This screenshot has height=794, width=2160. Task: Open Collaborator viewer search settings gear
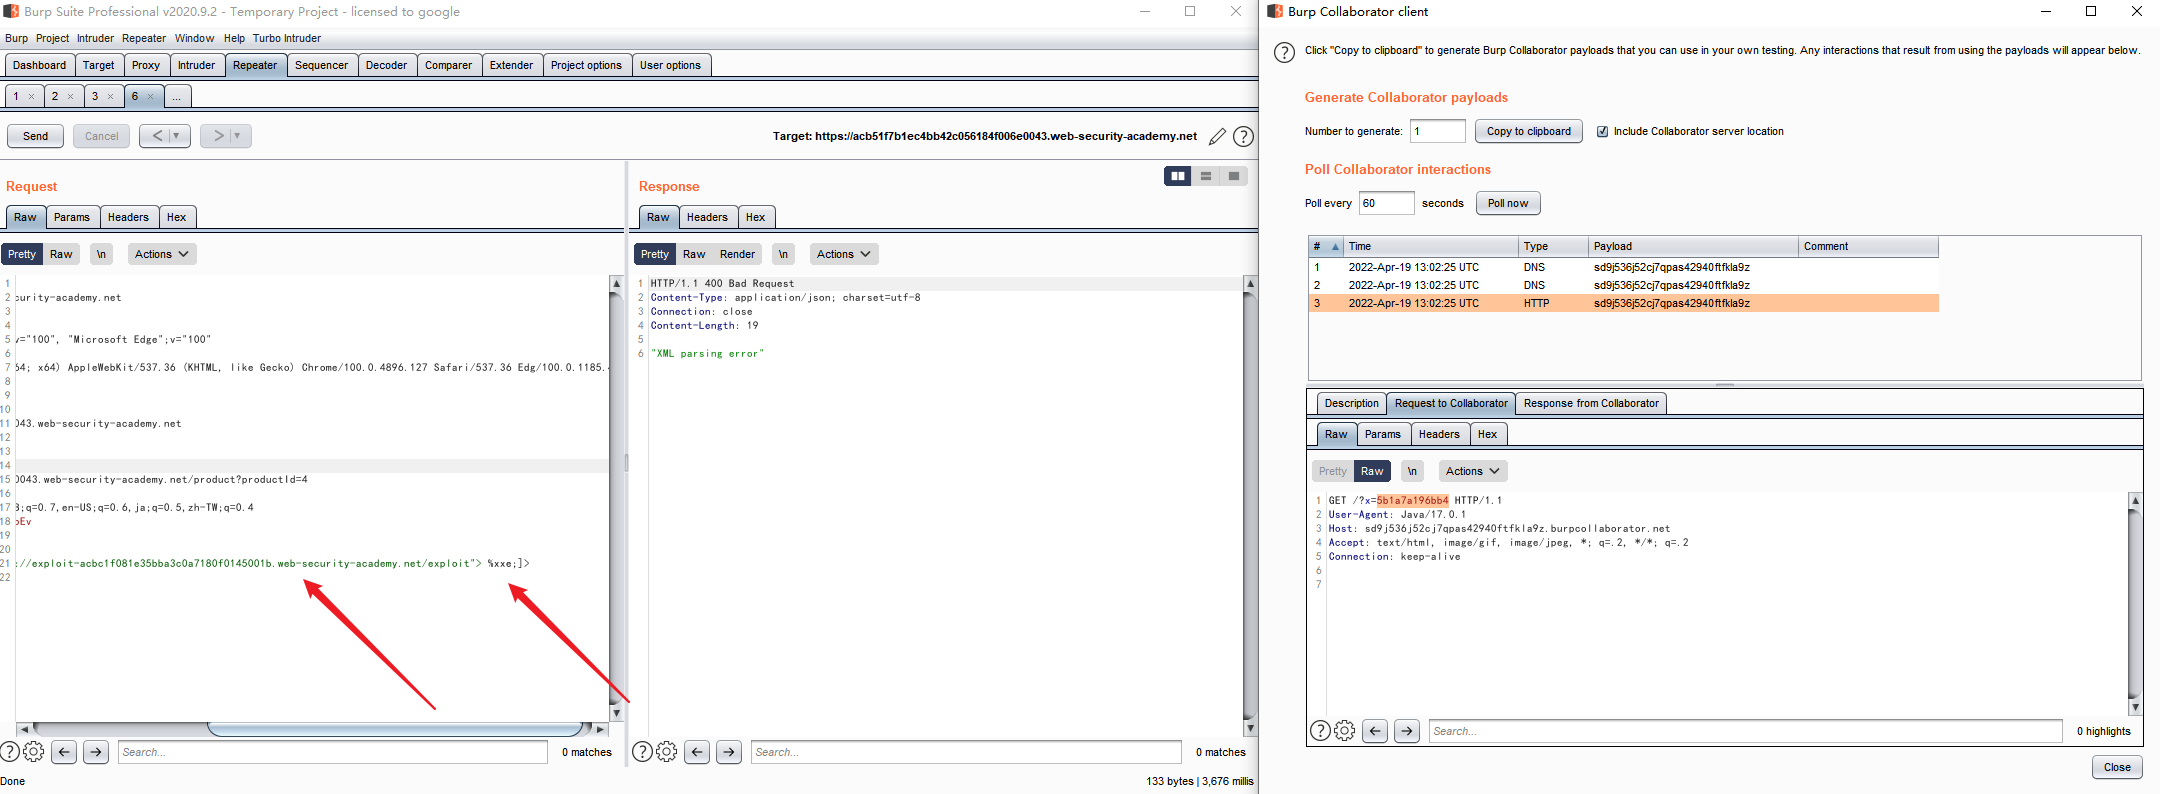click(1345, 731)
